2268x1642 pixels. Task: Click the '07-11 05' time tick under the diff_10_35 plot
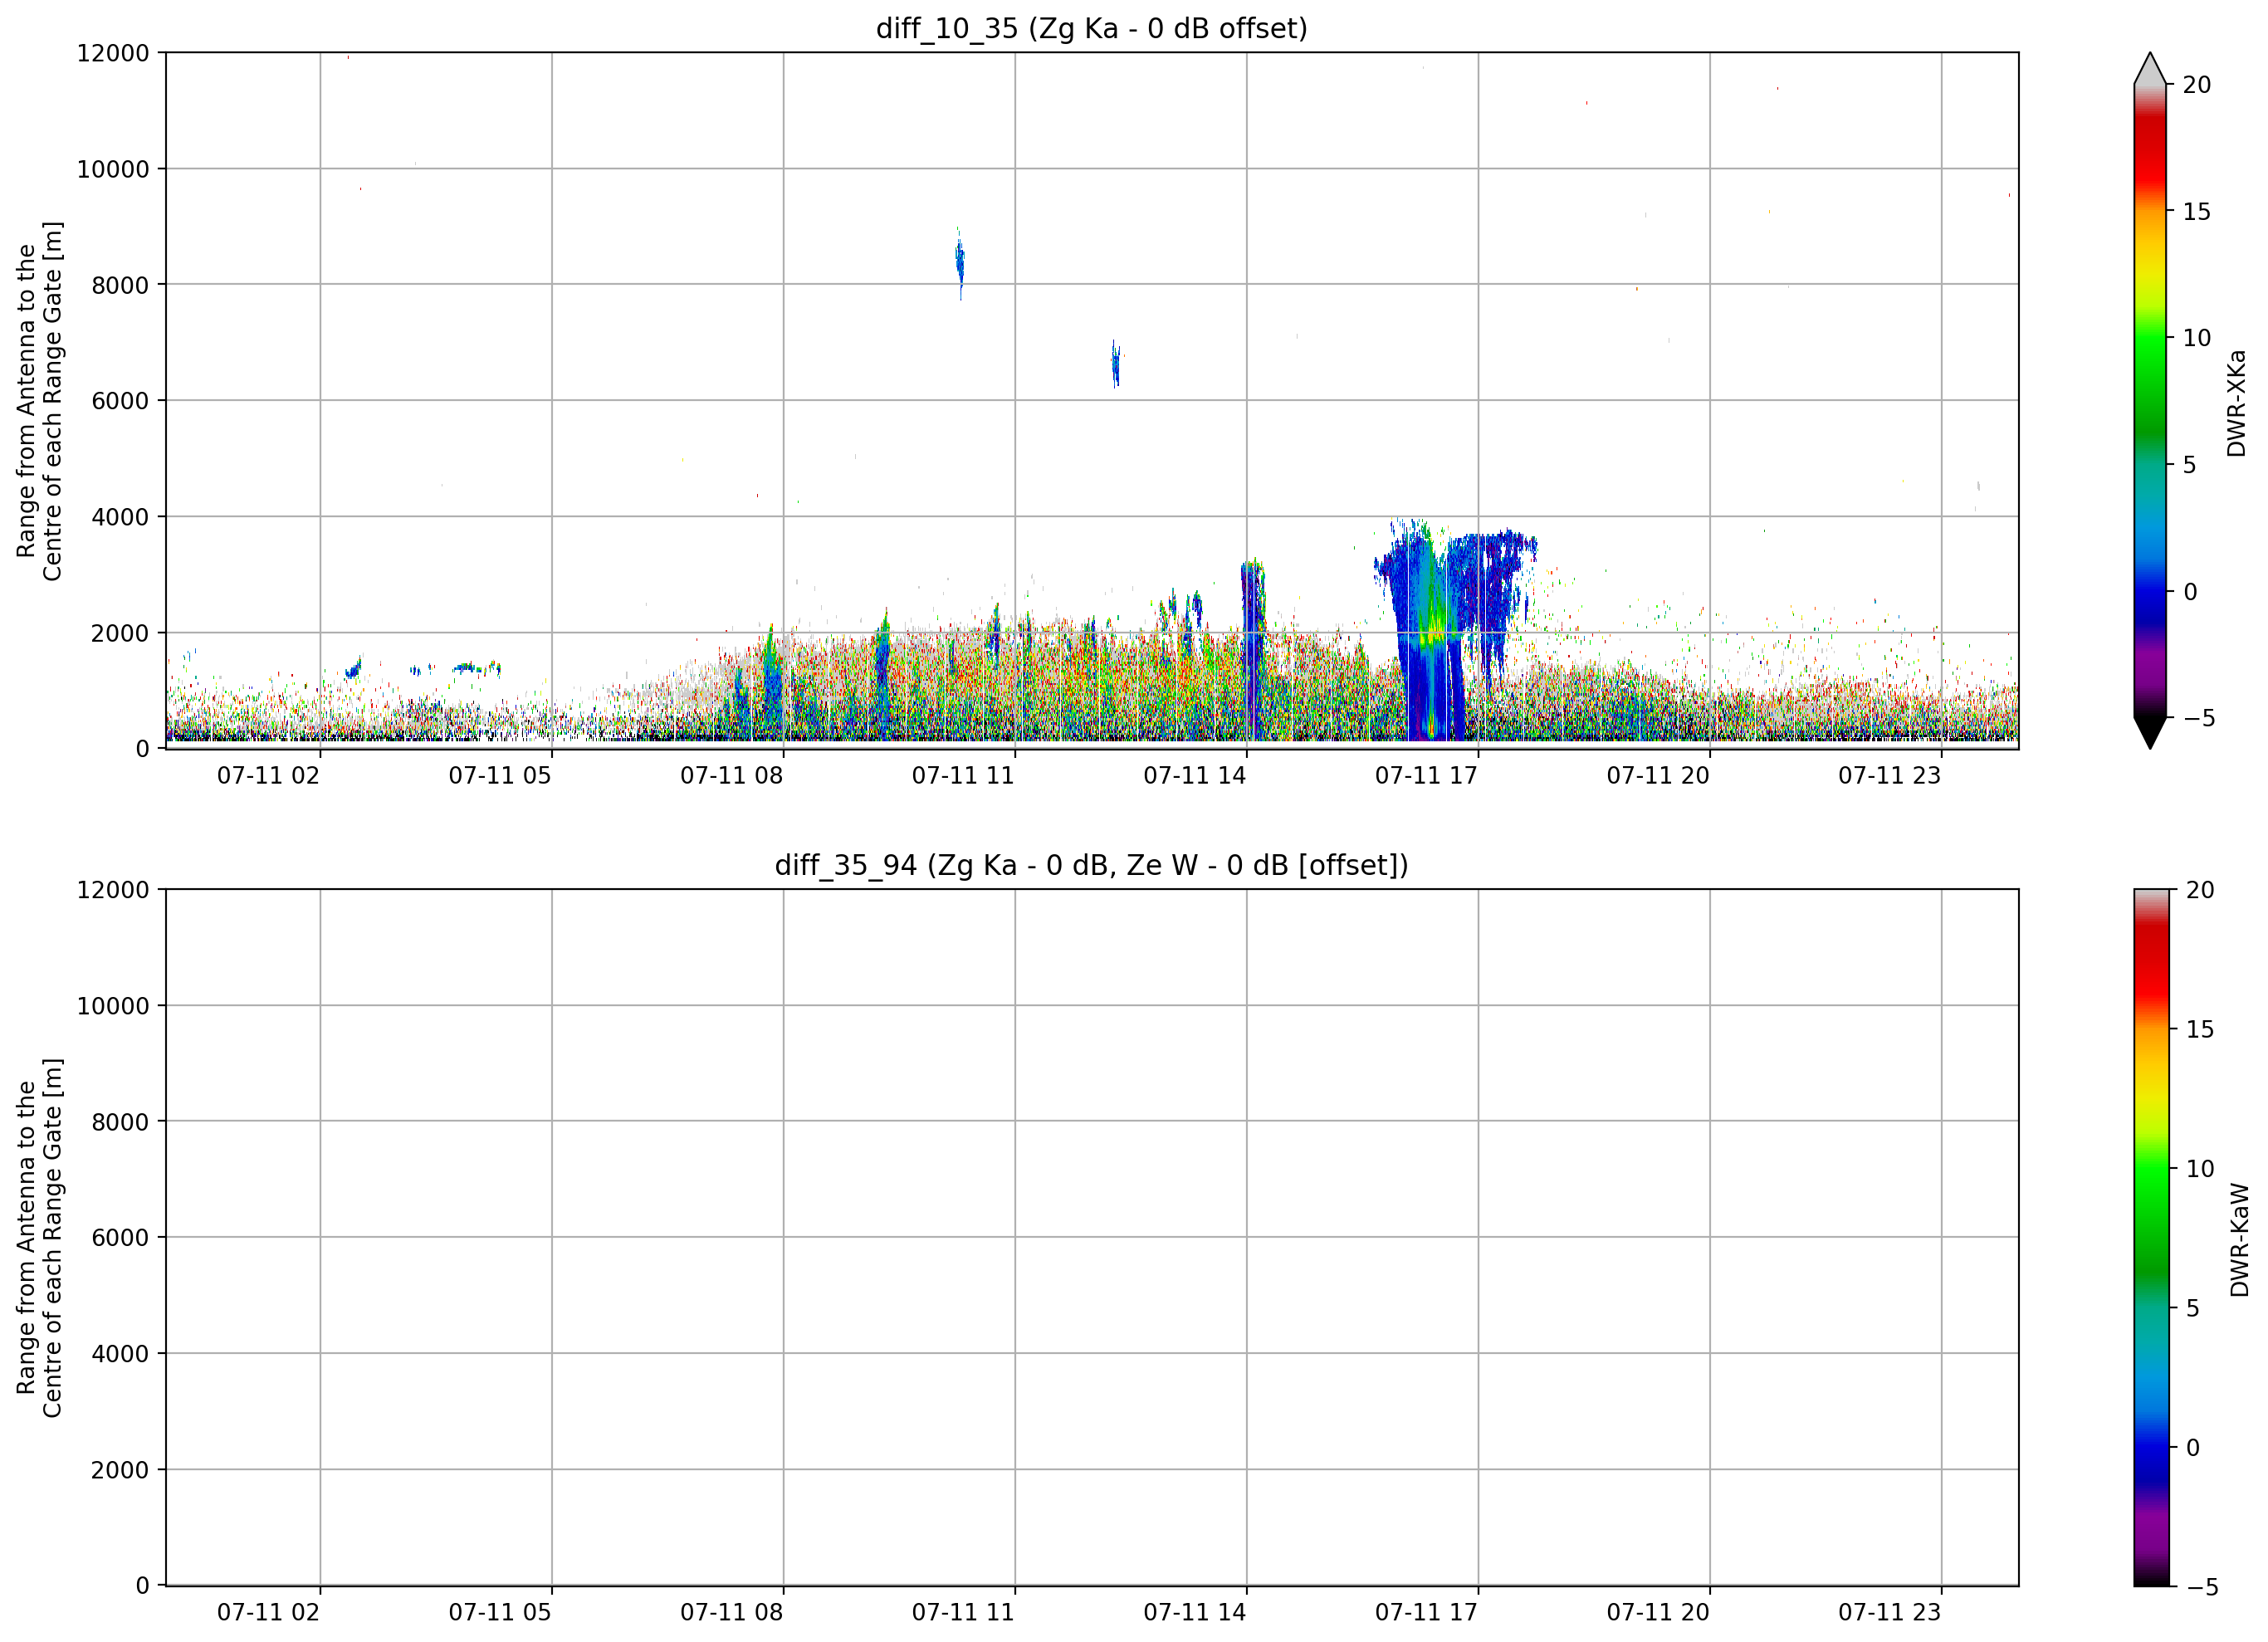(500, 776)
